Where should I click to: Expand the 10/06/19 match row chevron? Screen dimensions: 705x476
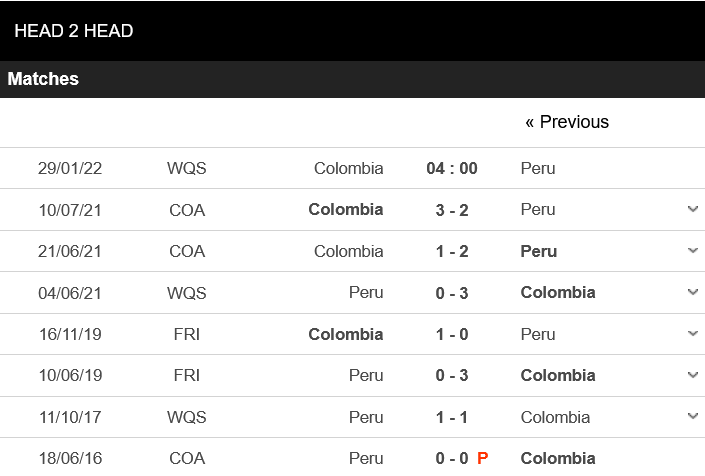pyautogui.click(x=693, y=375)
